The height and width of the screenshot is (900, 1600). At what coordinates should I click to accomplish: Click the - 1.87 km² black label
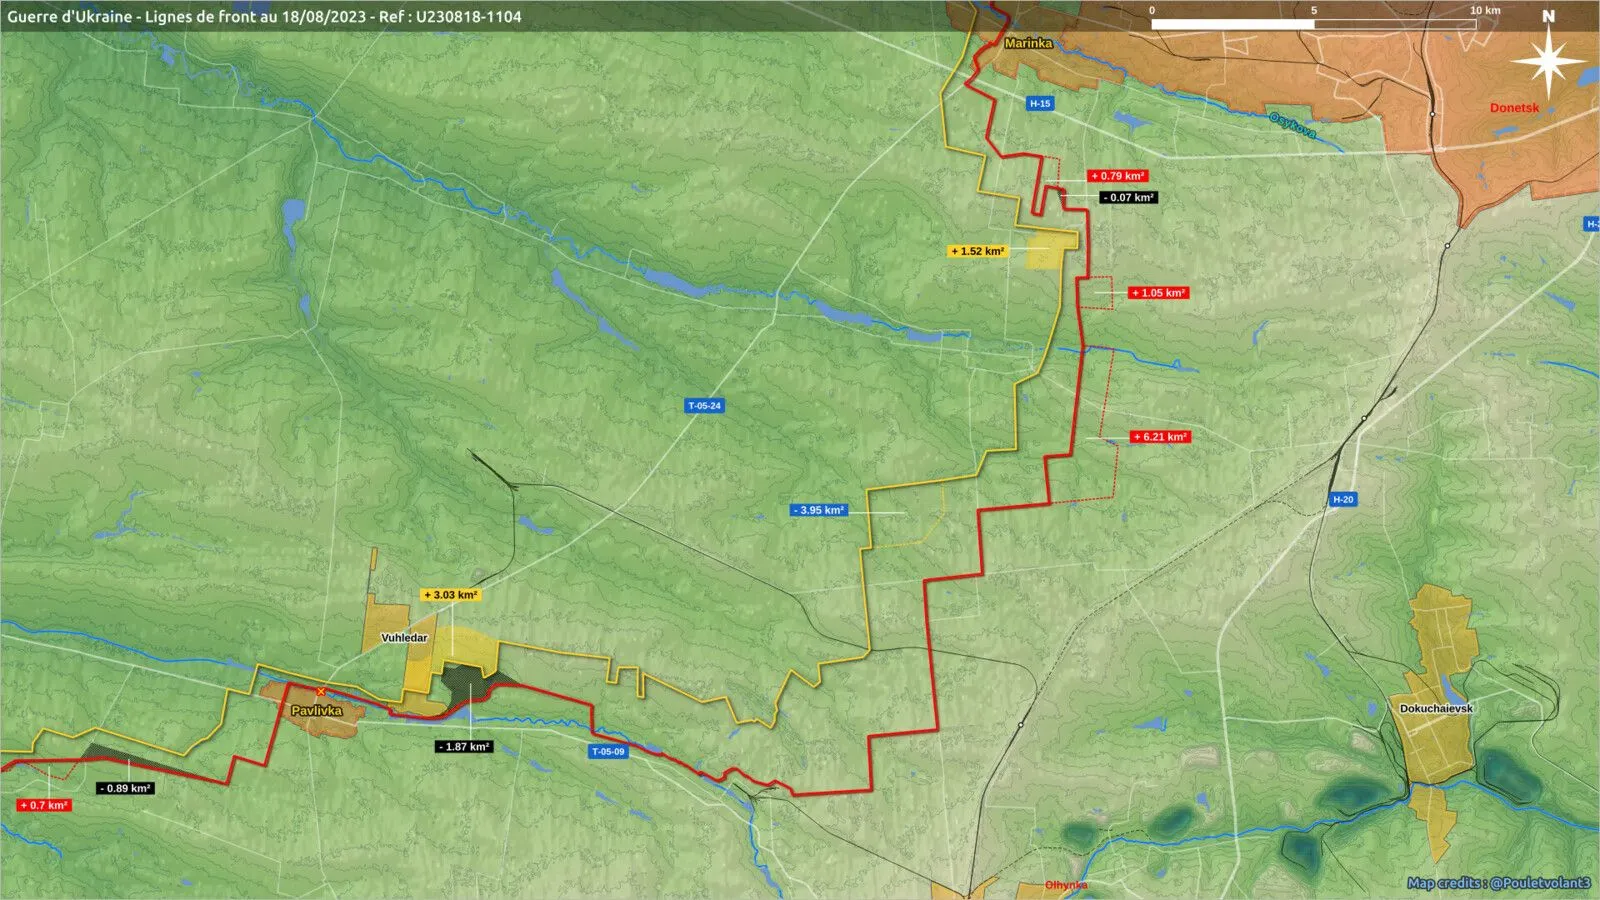(x=464, y=747)
